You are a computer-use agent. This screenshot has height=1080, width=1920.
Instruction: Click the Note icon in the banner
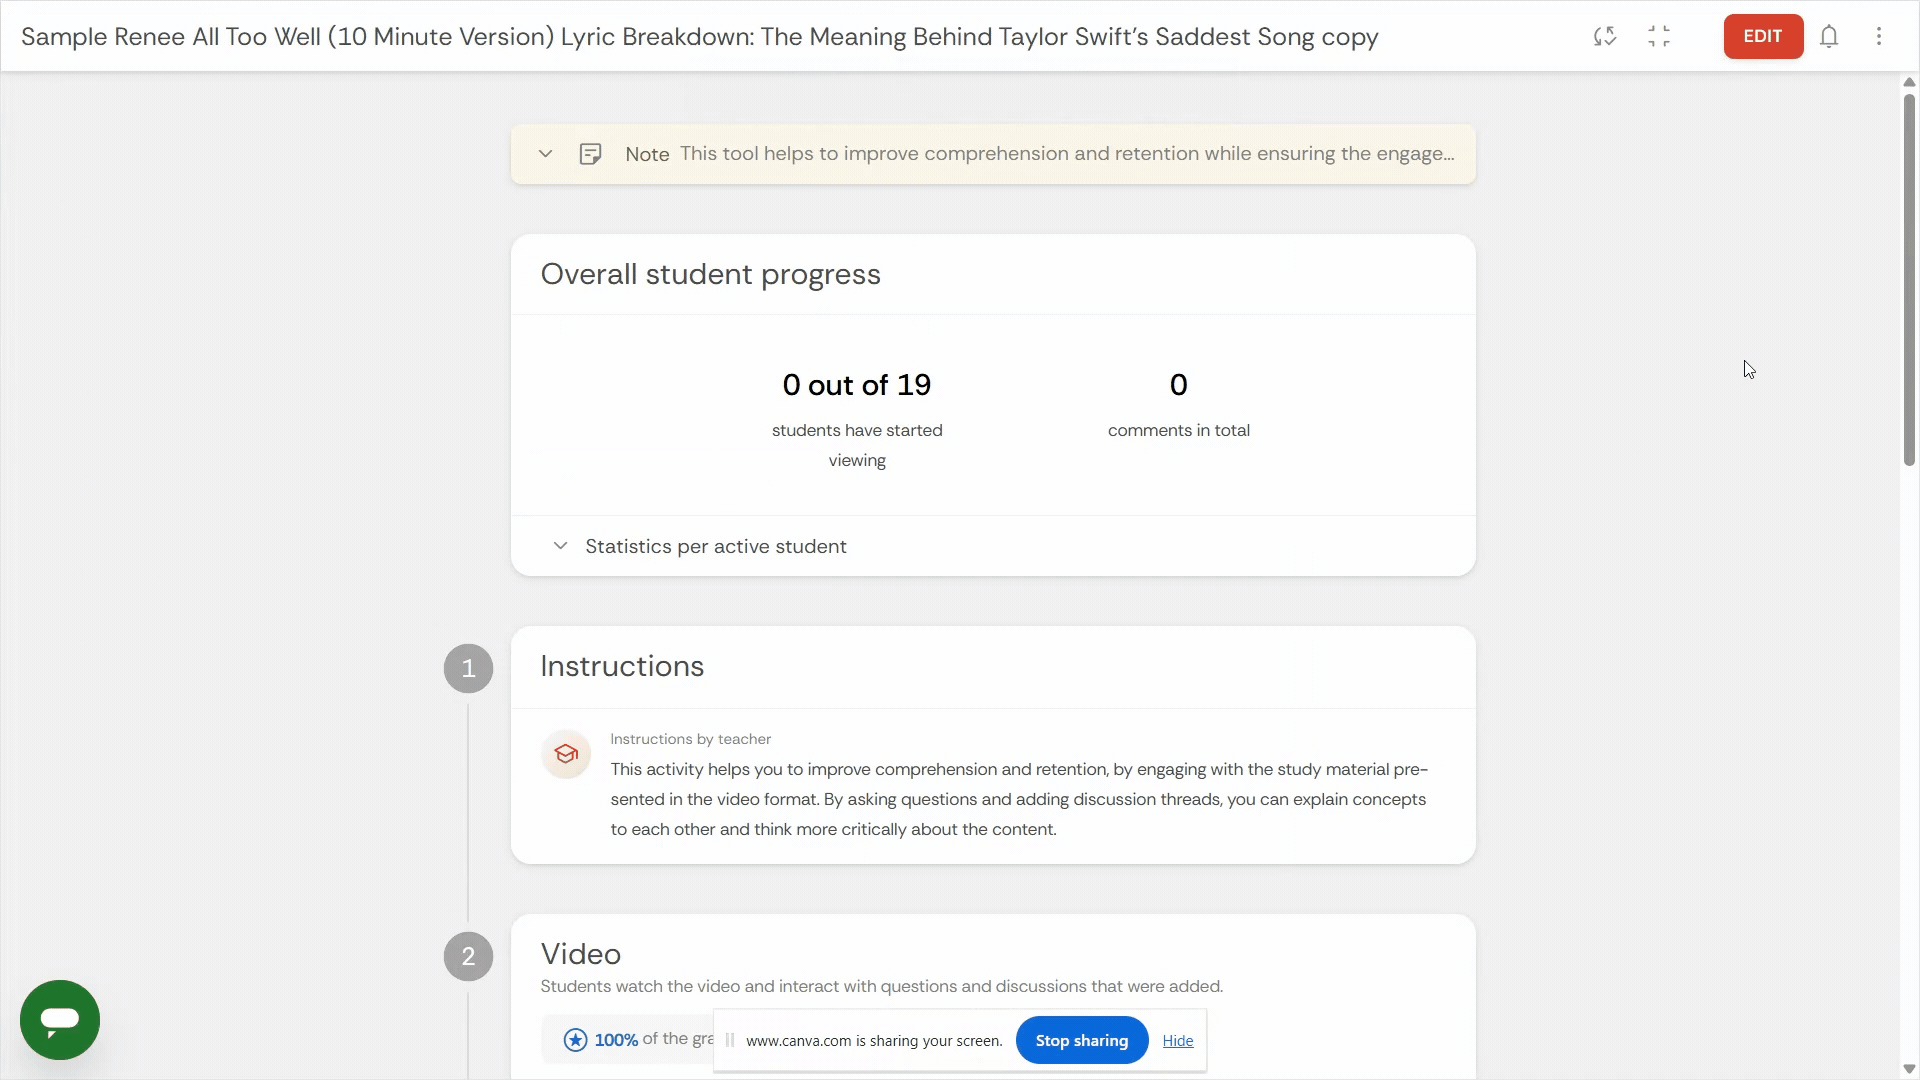click(591, 154)
